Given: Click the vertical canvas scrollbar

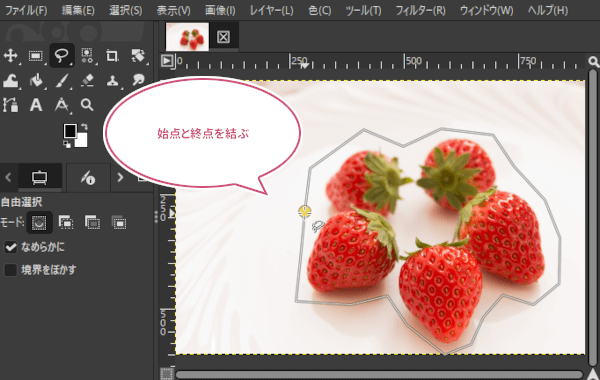Looking at the screenshot, I should coord(593,217).
